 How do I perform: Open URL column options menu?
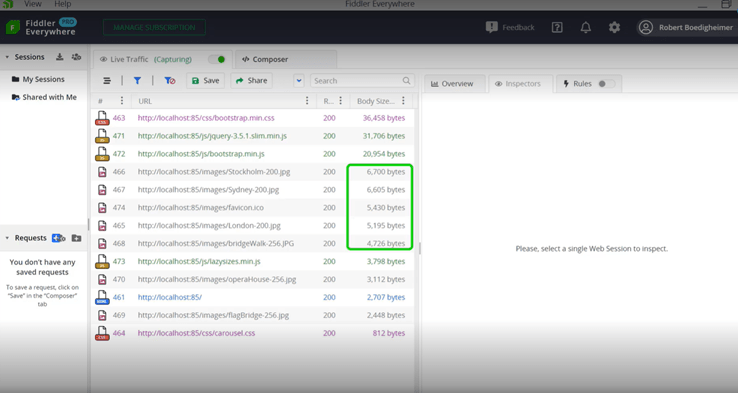tap(307, 101)
